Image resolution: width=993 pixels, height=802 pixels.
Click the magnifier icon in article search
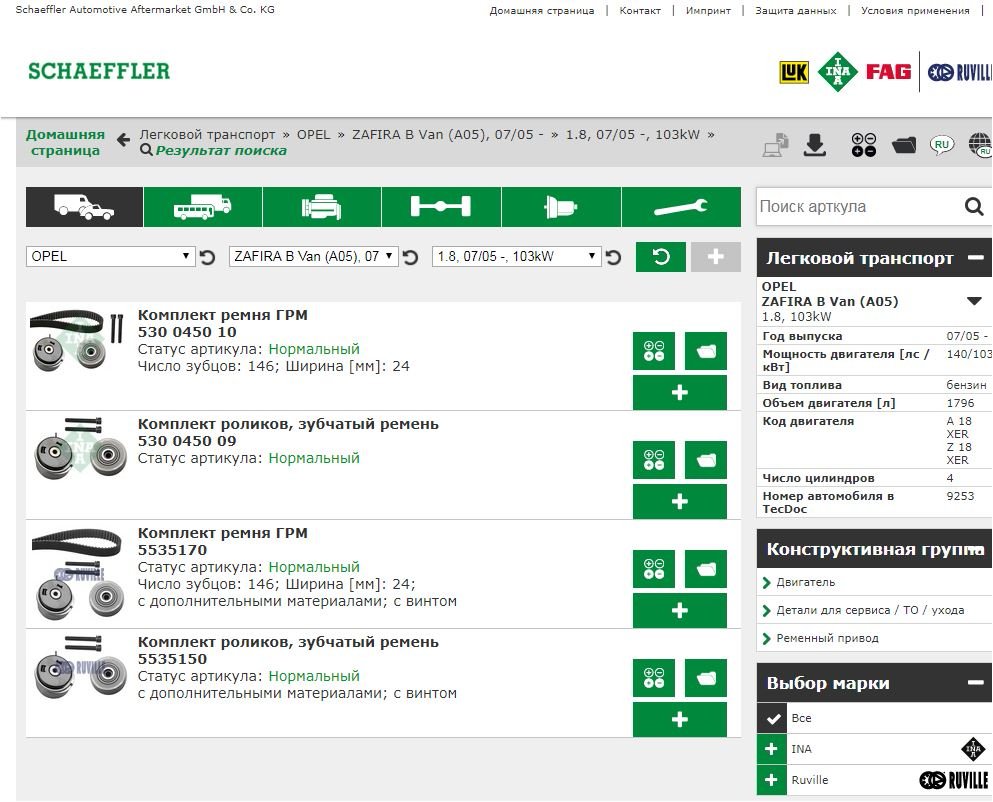974,207
